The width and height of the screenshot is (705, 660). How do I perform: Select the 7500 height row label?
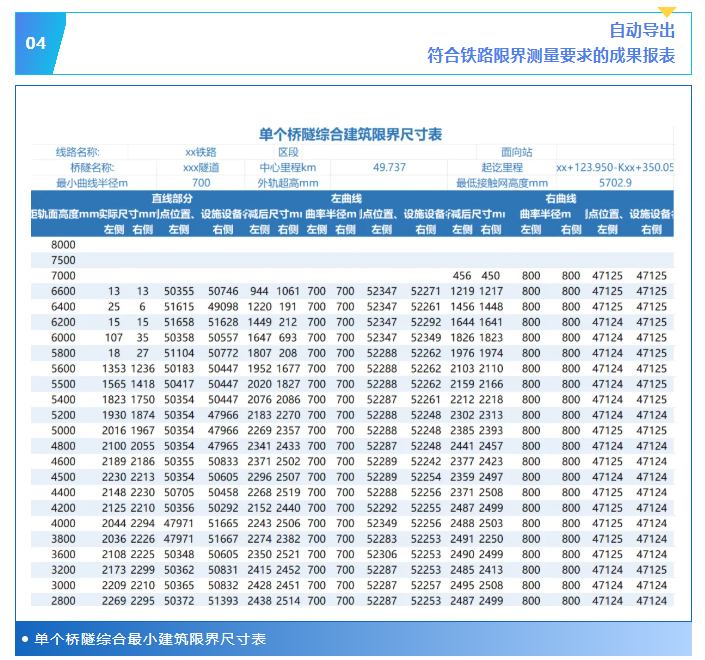[63, 260]
